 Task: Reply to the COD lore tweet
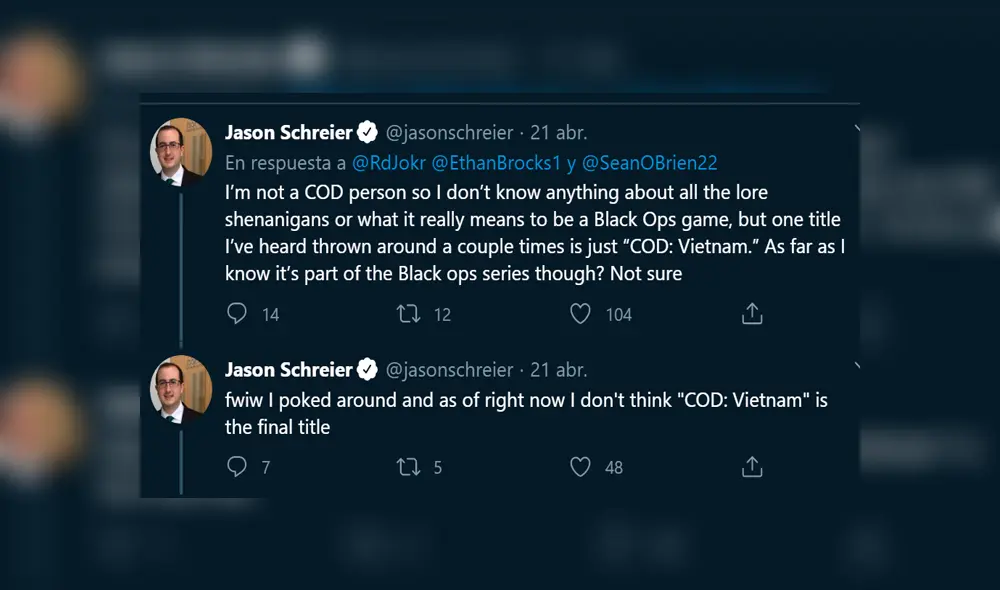click(237, 314)
